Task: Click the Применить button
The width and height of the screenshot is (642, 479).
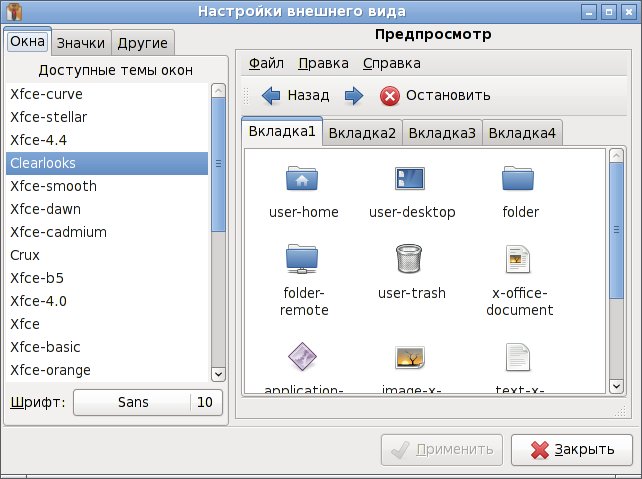Action: (442, 450)
